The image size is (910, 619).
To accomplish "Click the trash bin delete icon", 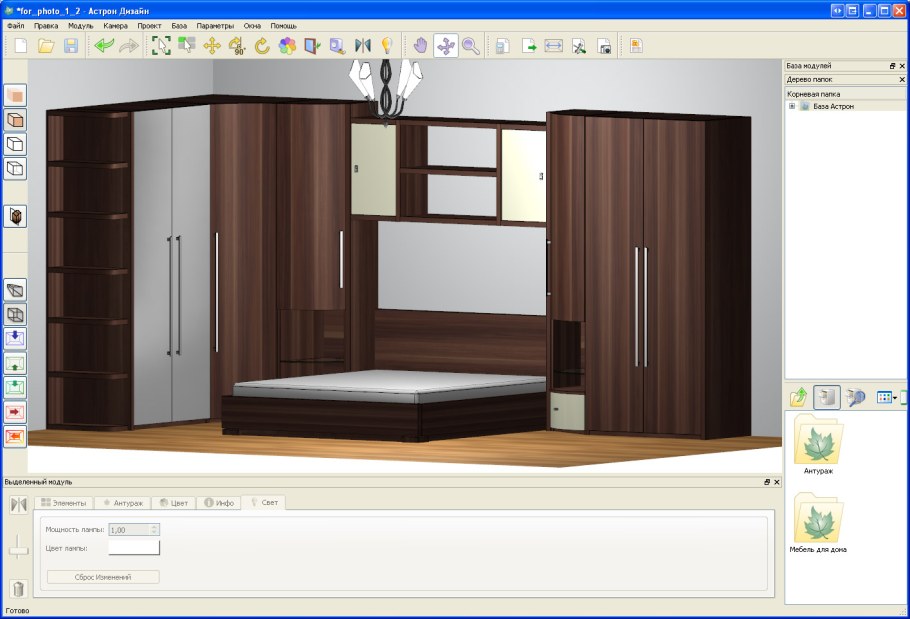I will click(17, 589).
